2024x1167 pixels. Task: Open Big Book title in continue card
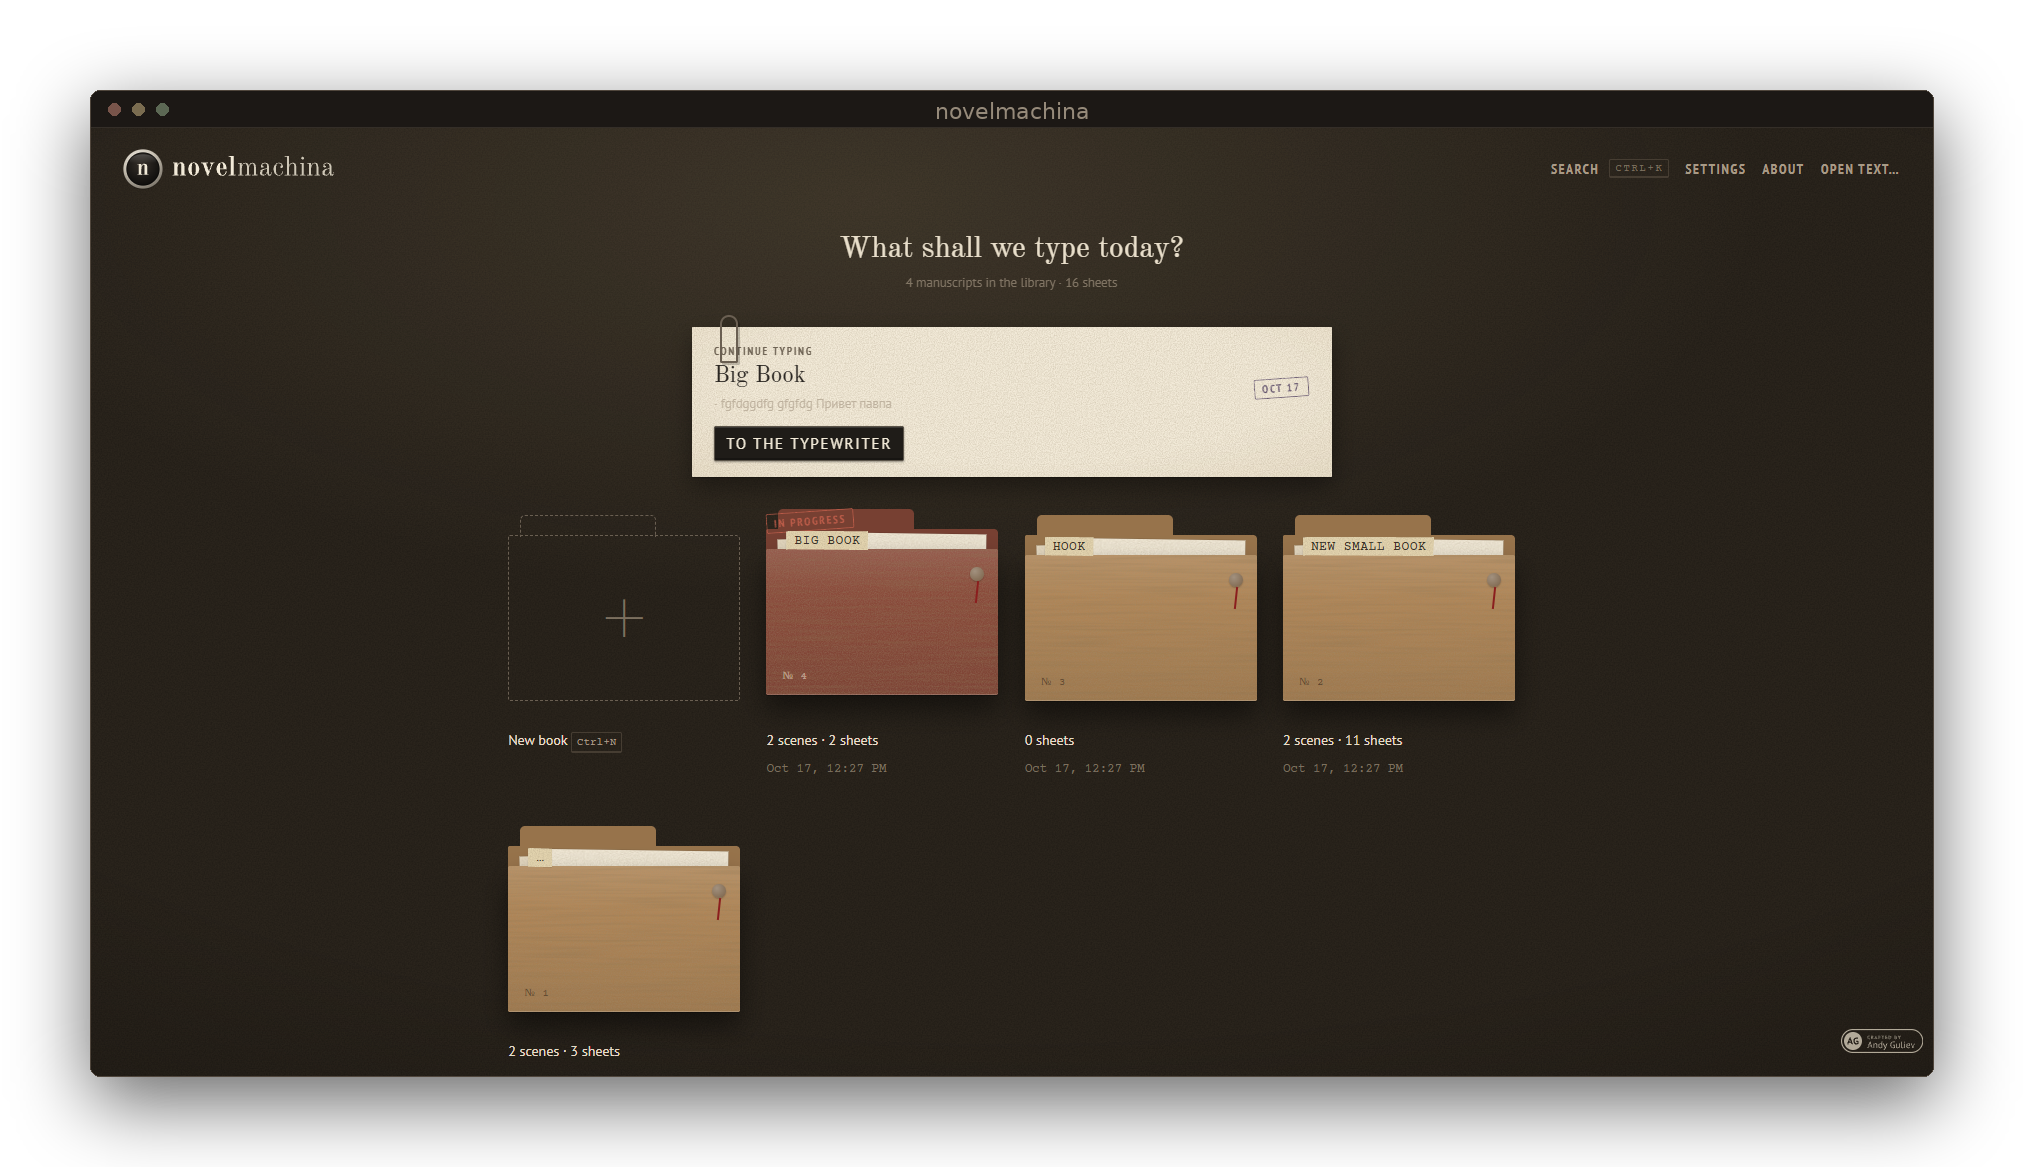[759, 374]
